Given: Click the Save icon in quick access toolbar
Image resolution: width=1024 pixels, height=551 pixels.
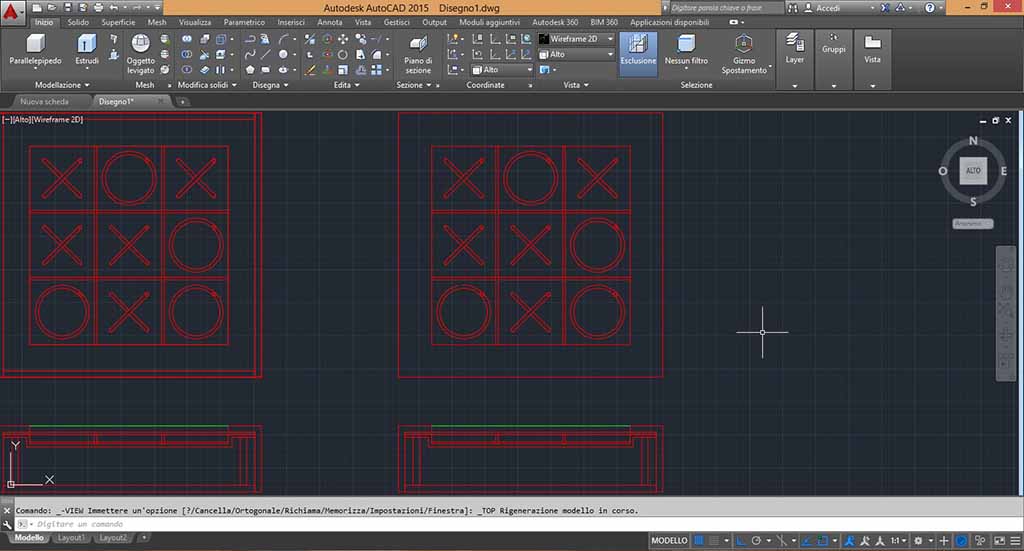Looking at the screenshot, I should coord(67,8).
